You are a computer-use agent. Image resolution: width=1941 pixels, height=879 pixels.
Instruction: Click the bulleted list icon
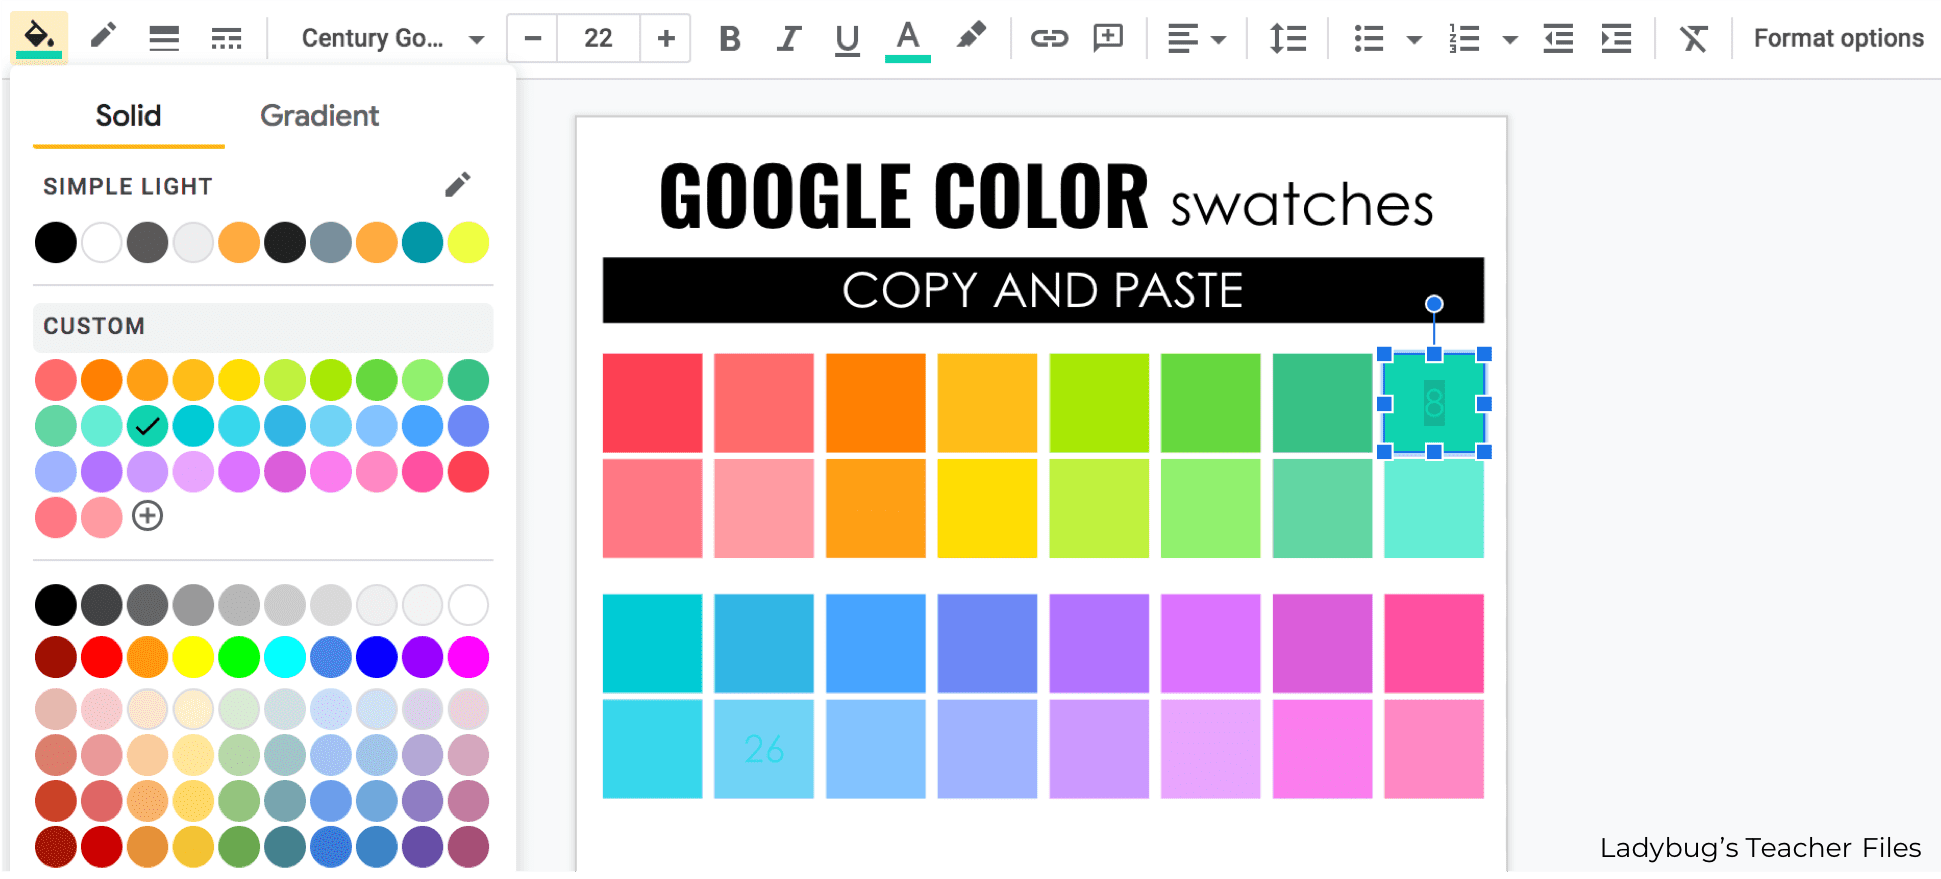(x=1369, y=39)
